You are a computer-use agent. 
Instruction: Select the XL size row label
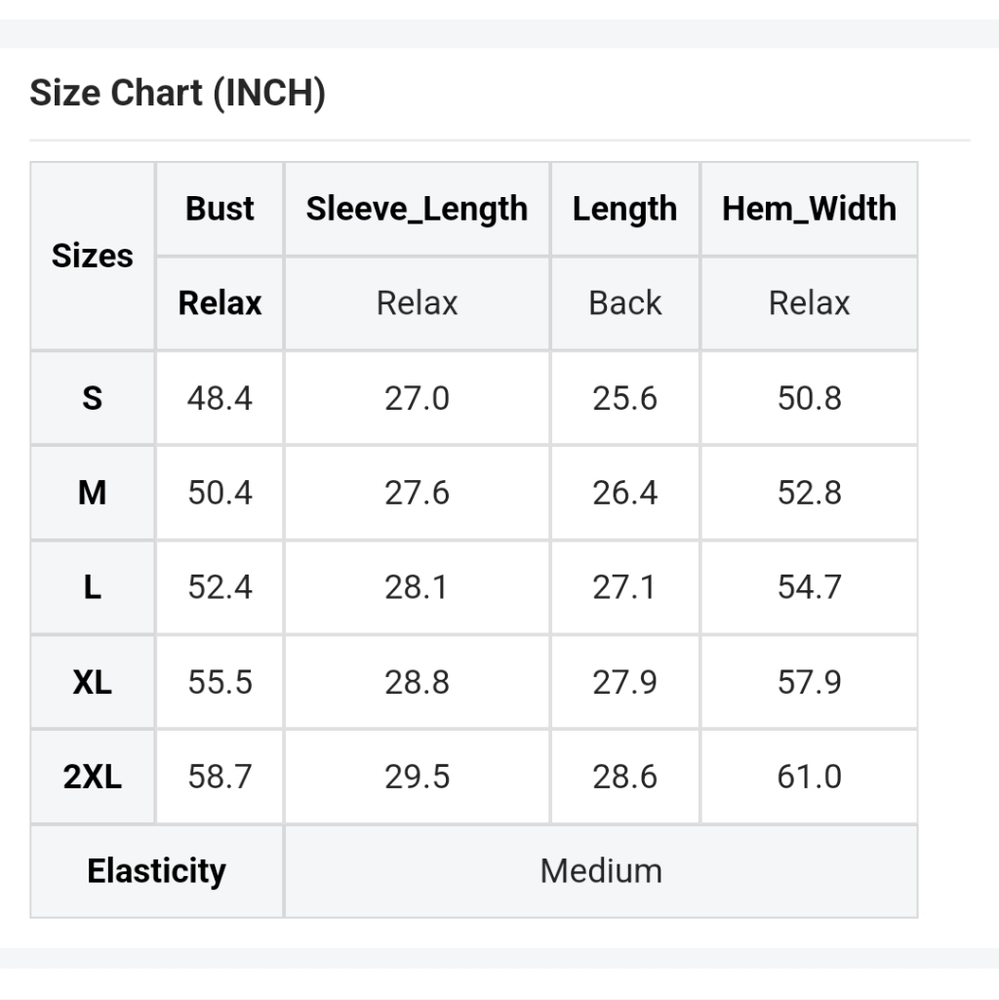click(92, 682)
